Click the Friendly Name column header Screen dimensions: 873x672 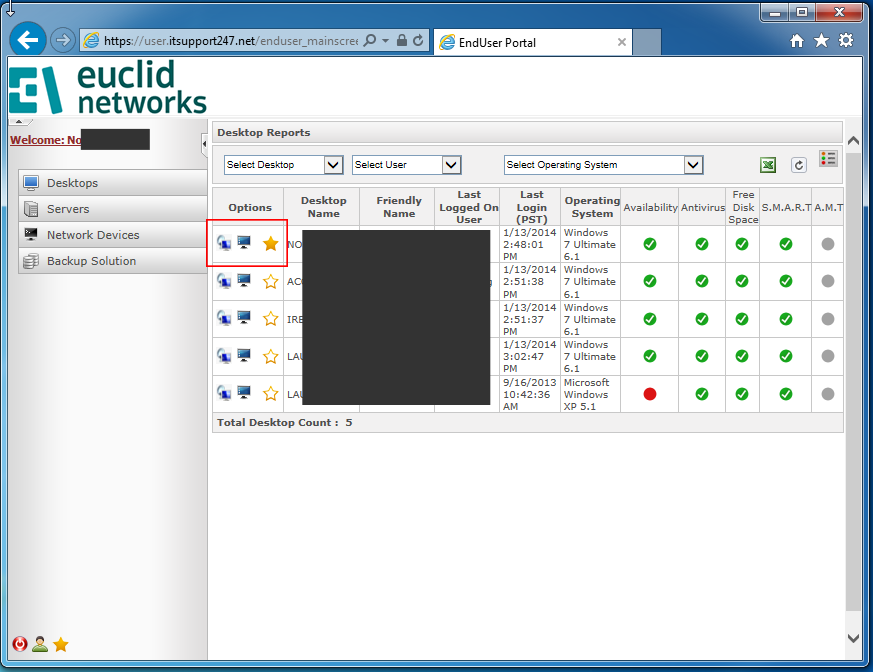click(x=399, y=207)
